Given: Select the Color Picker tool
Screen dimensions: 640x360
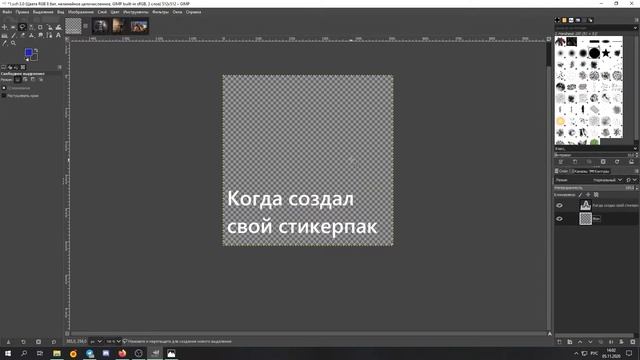Looking at the screenshot, I should 4,43.
